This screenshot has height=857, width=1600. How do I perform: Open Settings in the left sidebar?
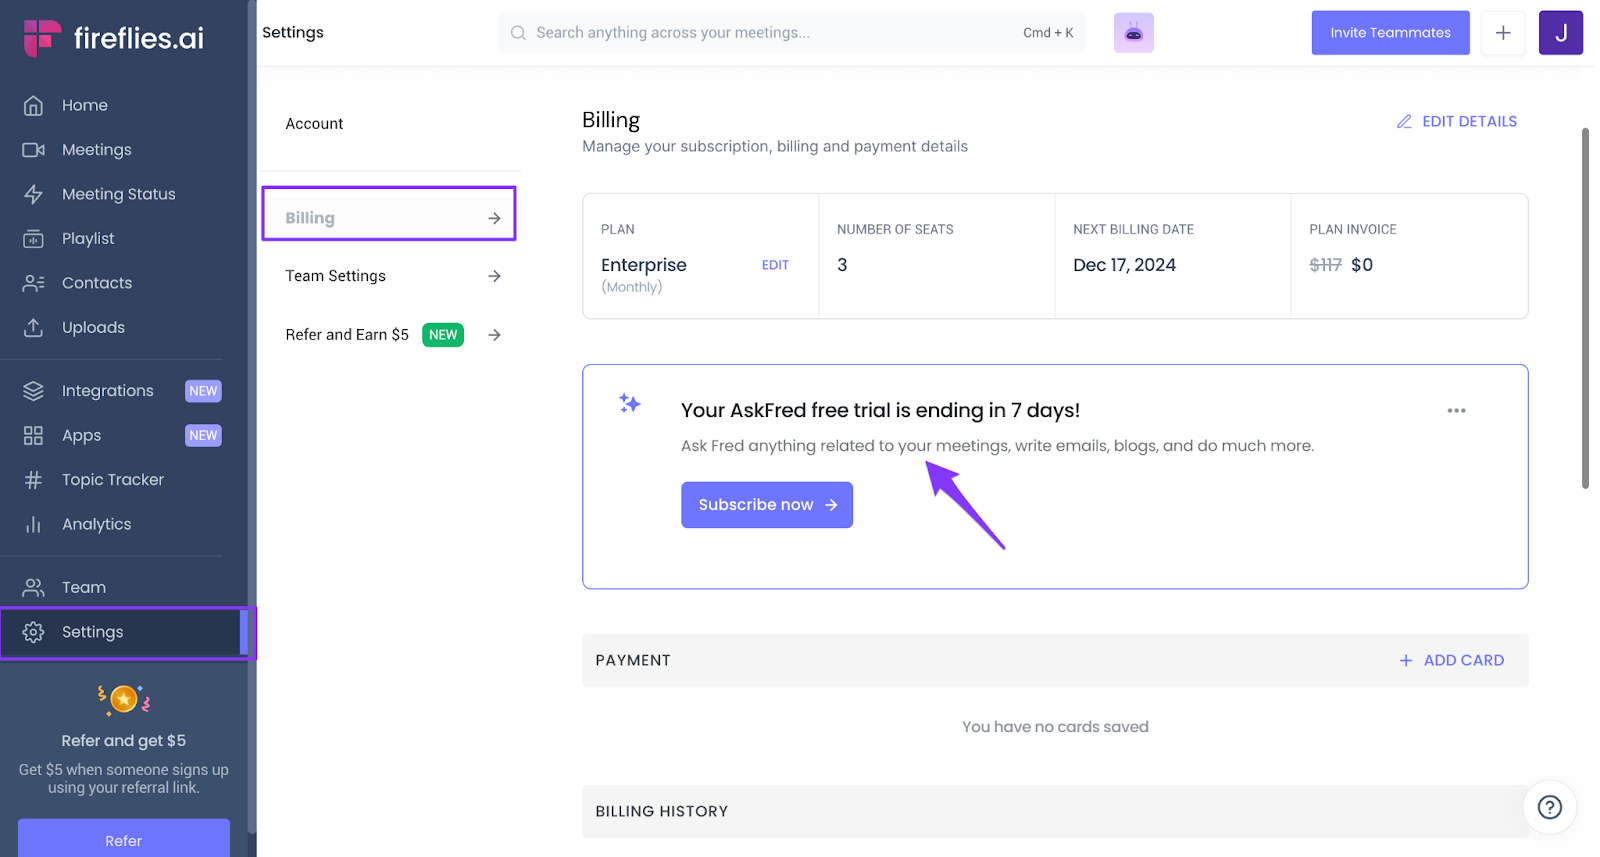[92, 632]
